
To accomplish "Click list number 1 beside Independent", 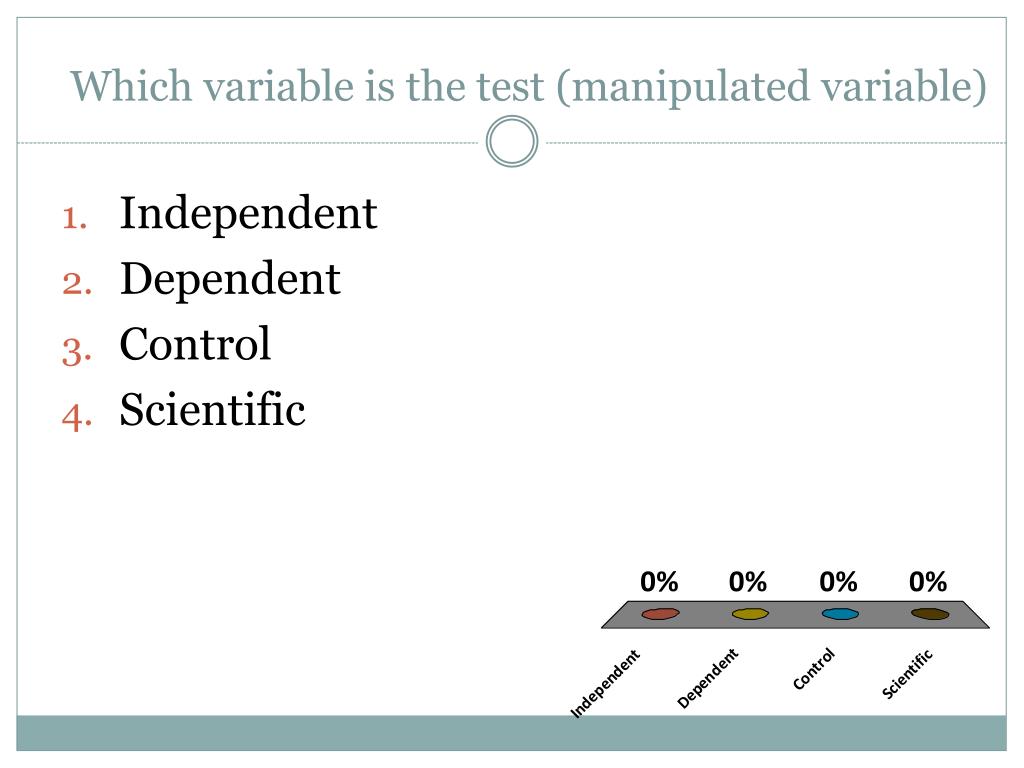I will coord(76,217).
